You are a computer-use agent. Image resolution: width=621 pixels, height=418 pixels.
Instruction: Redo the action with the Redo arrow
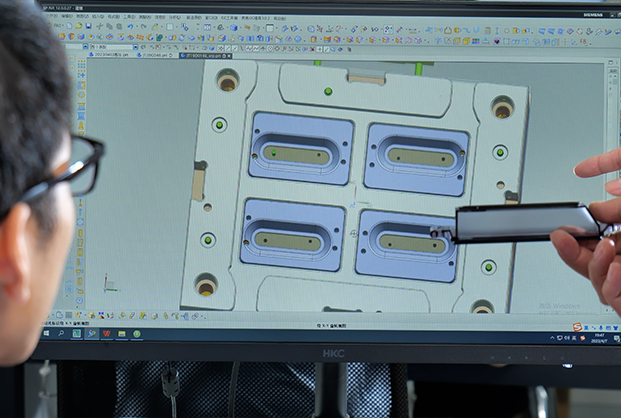[144, 27]
